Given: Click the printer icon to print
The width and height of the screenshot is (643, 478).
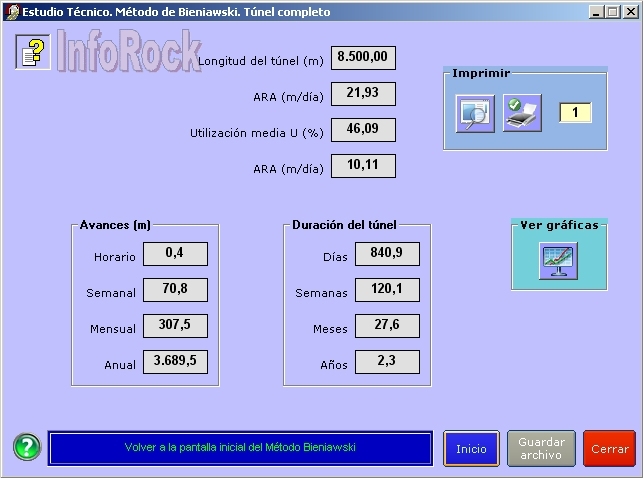Looking at the screenshot, I should 521,113.
